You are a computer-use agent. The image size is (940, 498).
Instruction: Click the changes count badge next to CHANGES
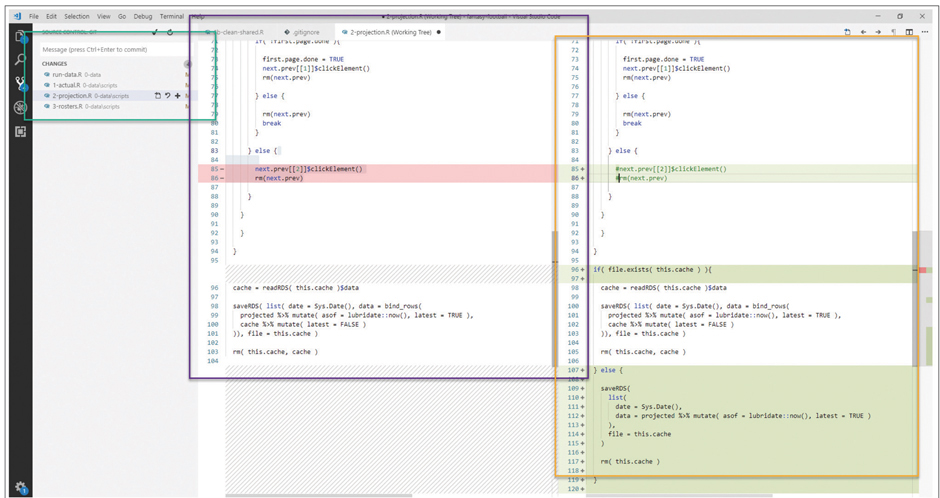click(x=188, y=64)
